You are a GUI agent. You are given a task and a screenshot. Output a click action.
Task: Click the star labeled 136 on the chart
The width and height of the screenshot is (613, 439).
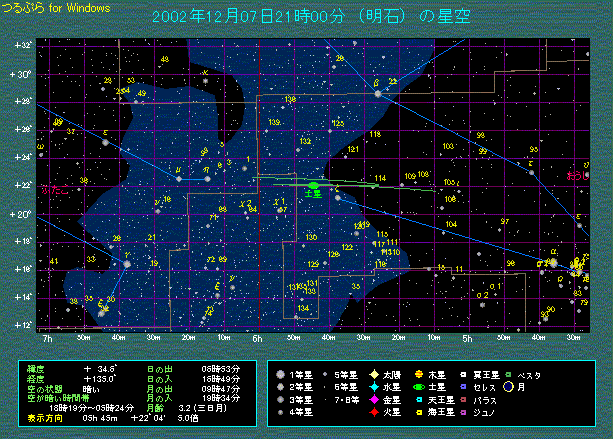pyautogui.click(x=290, y=100)
